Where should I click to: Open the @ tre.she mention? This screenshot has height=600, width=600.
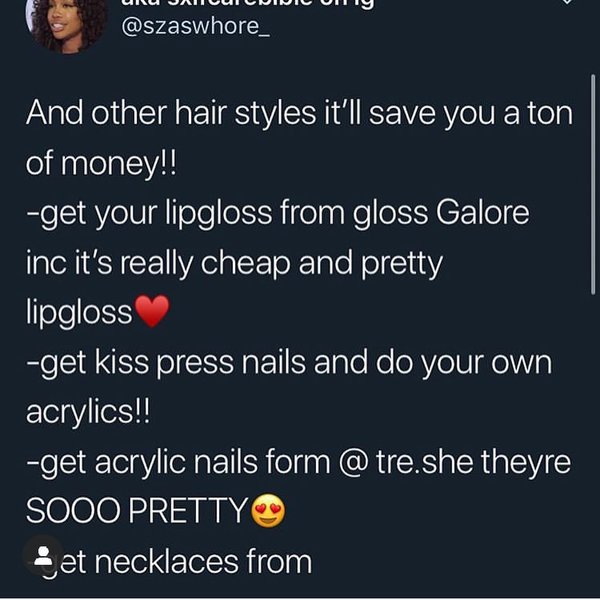point(405,462)
